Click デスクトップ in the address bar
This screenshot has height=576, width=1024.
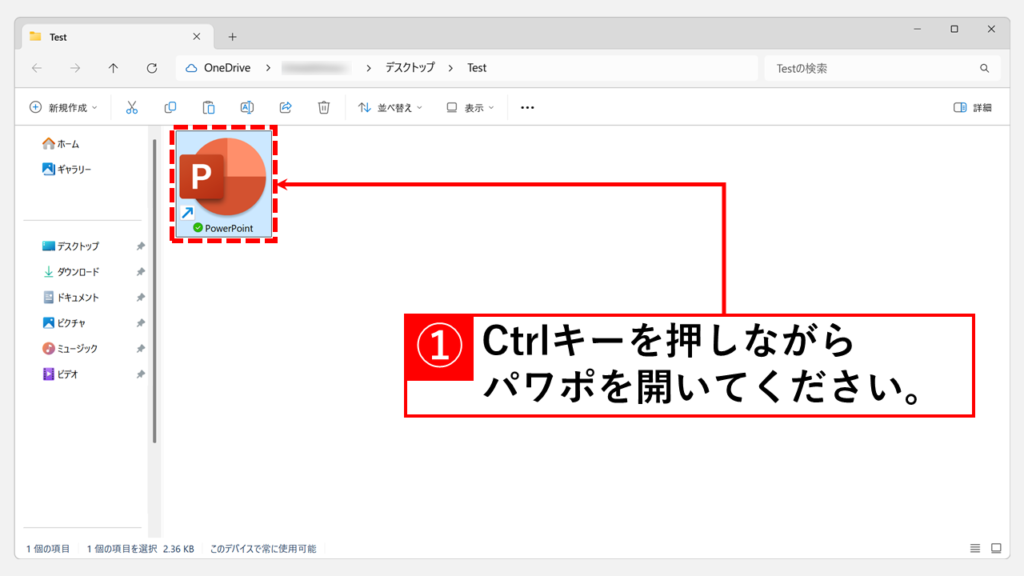tap(409, 68)
